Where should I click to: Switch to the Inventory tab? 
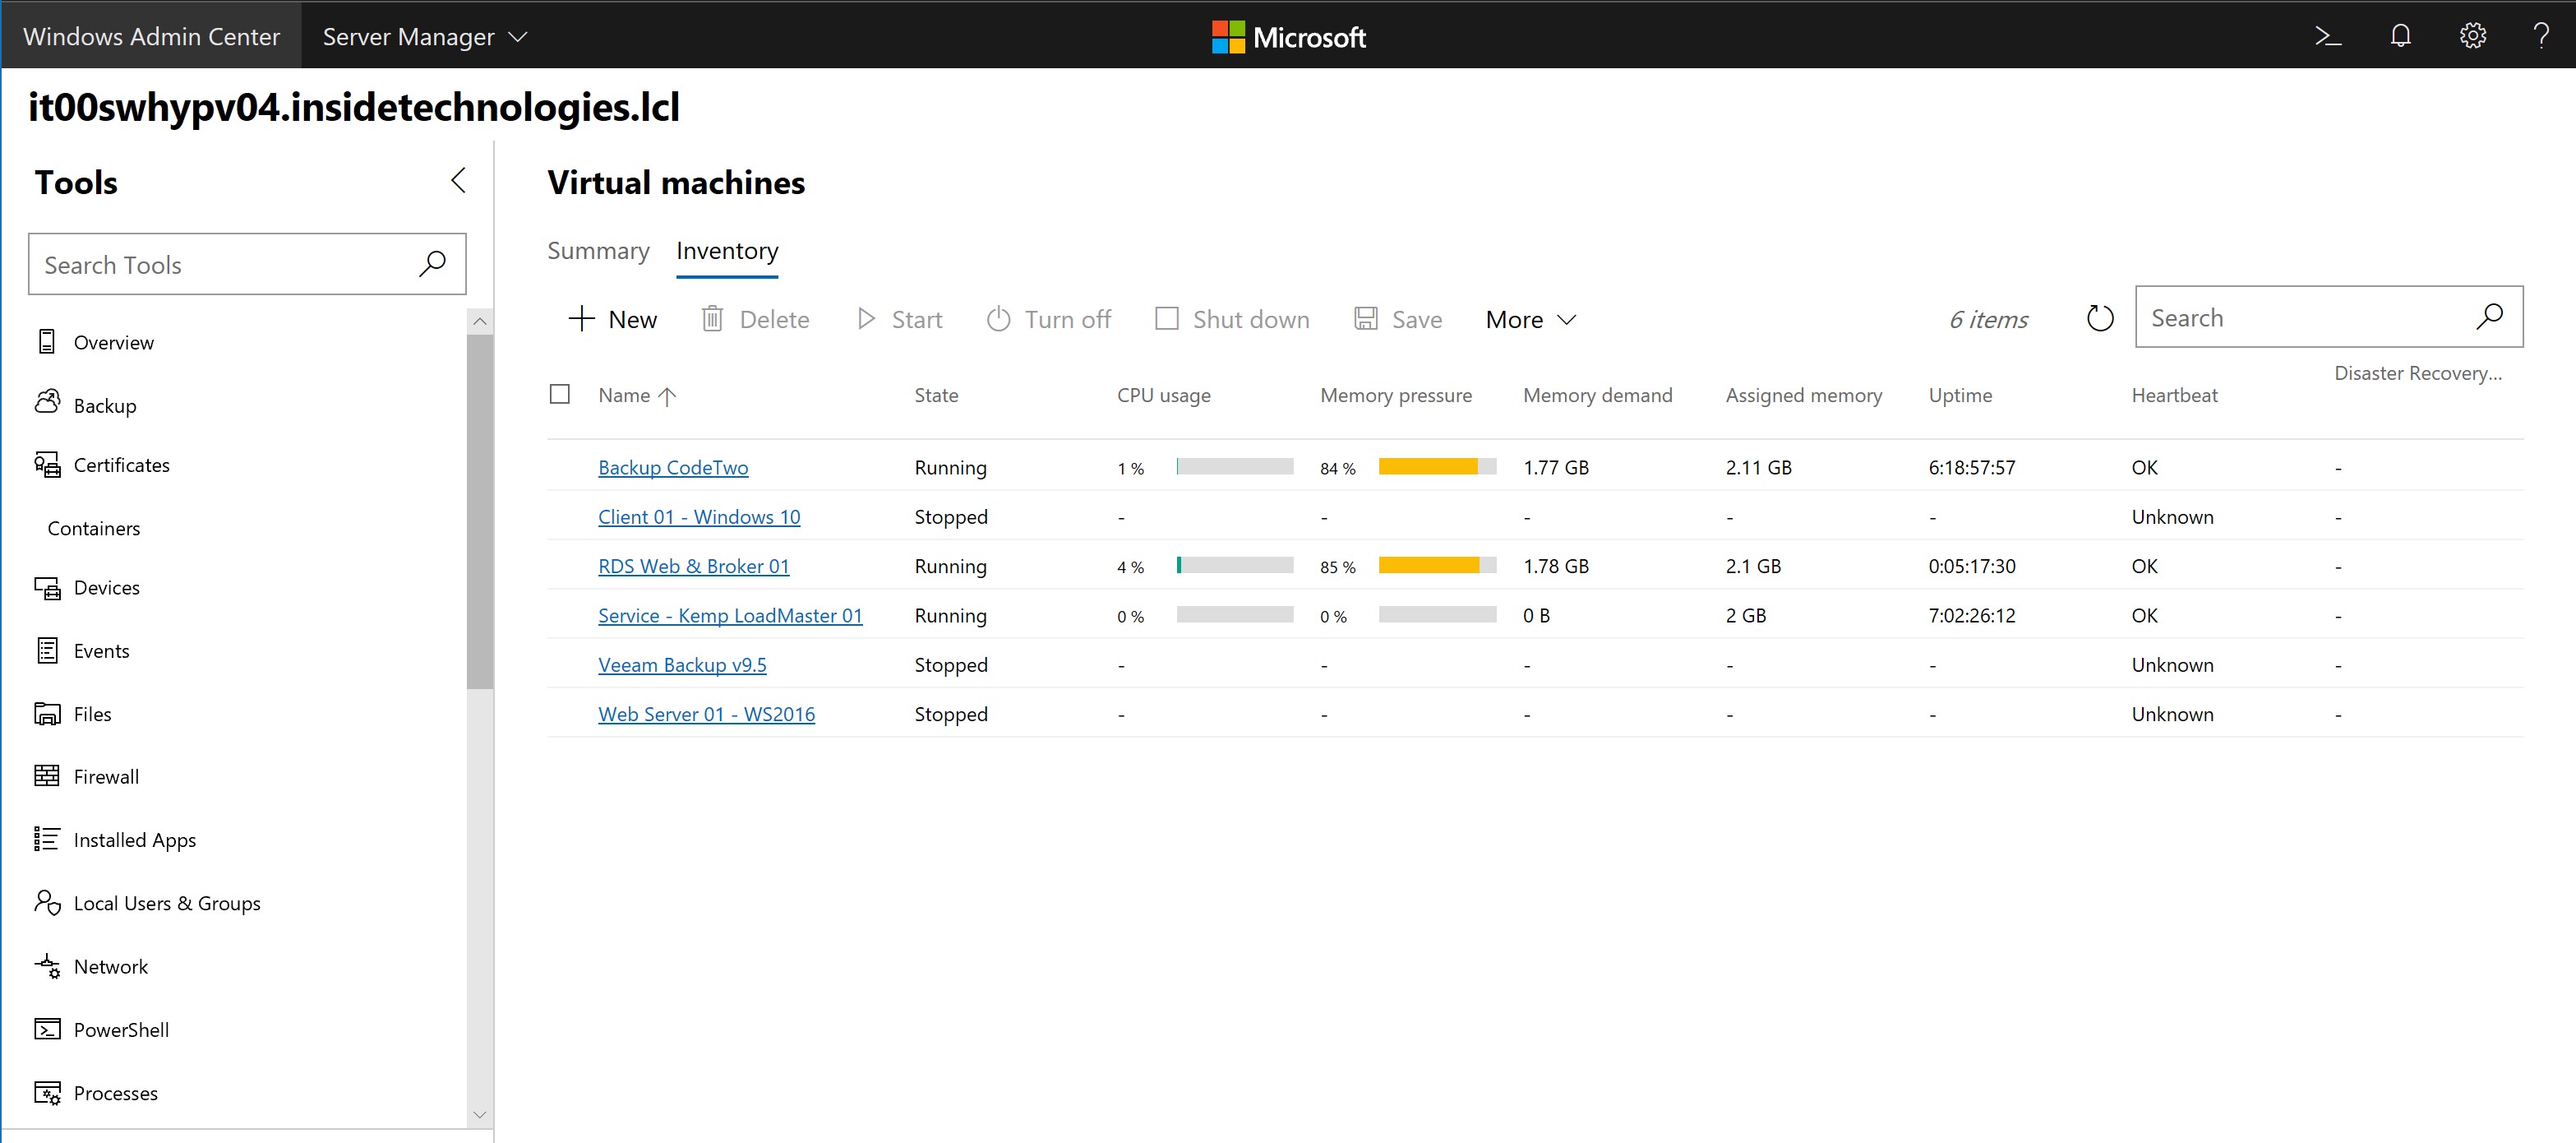click(x=727, y=251)
